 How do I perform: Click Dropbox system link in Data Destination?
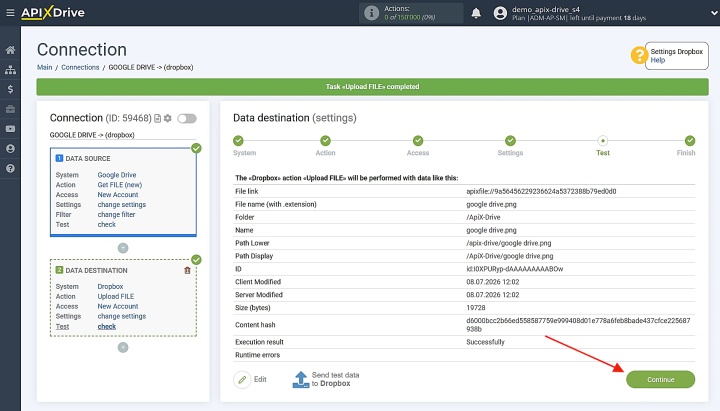point(110,287)
